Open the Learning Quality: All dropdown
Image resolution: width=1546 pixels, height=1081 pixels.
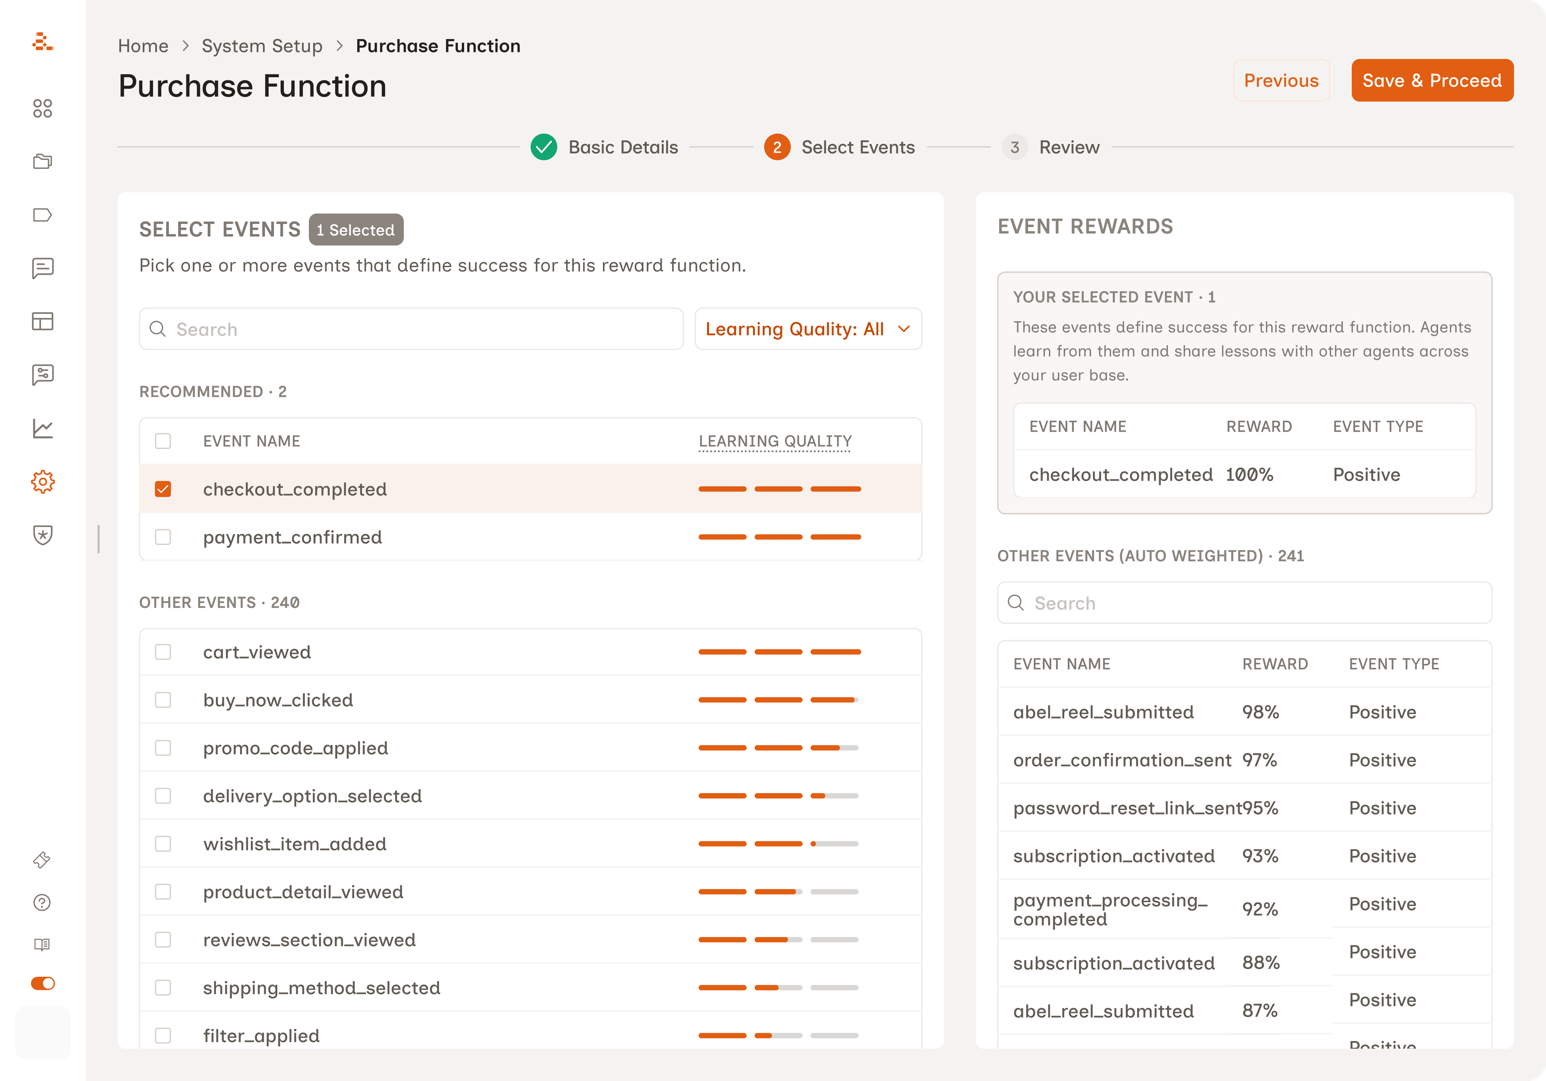(x=808, y=328)
